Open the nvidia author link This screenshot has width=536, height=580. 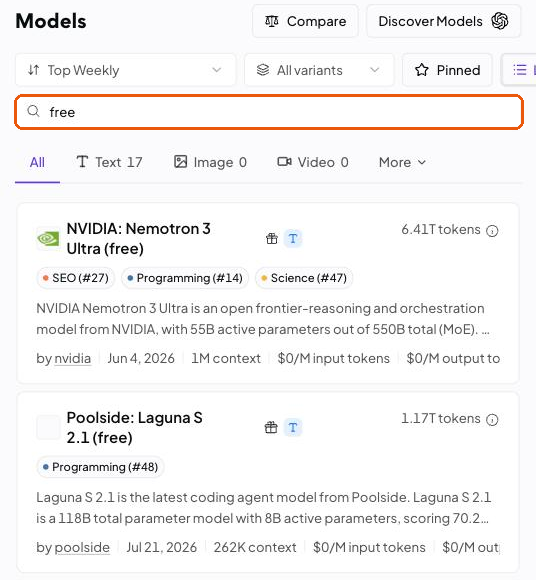73,358
